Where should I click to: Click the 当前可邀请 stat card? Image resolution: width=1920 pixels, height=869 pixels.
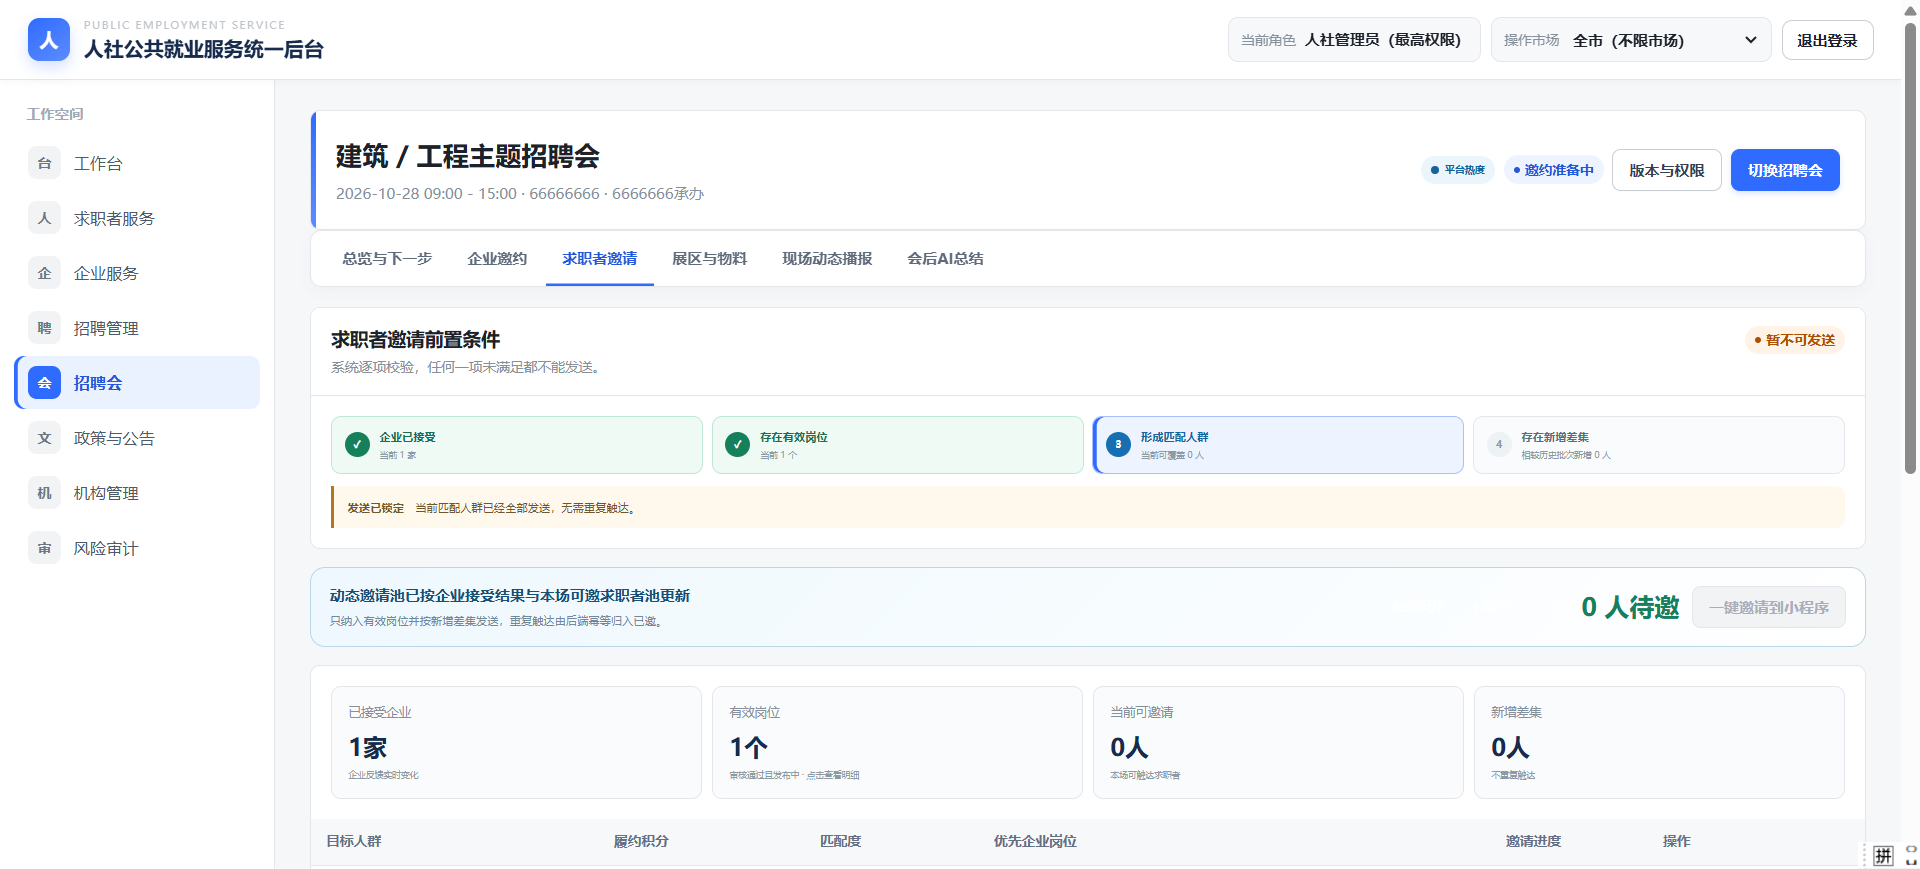point(1278,742)
